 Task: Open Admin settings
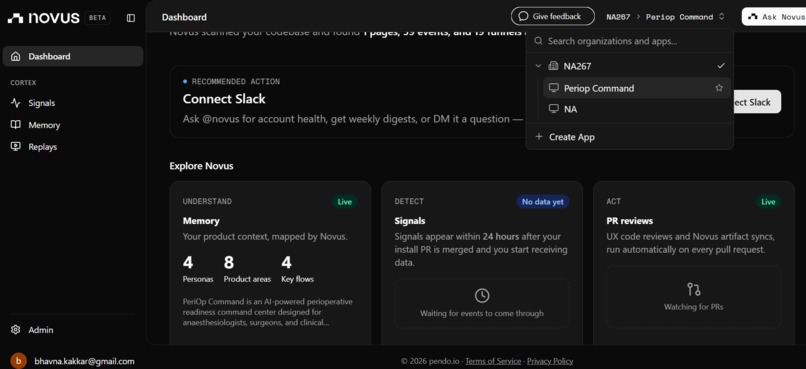tap(73, 330)
